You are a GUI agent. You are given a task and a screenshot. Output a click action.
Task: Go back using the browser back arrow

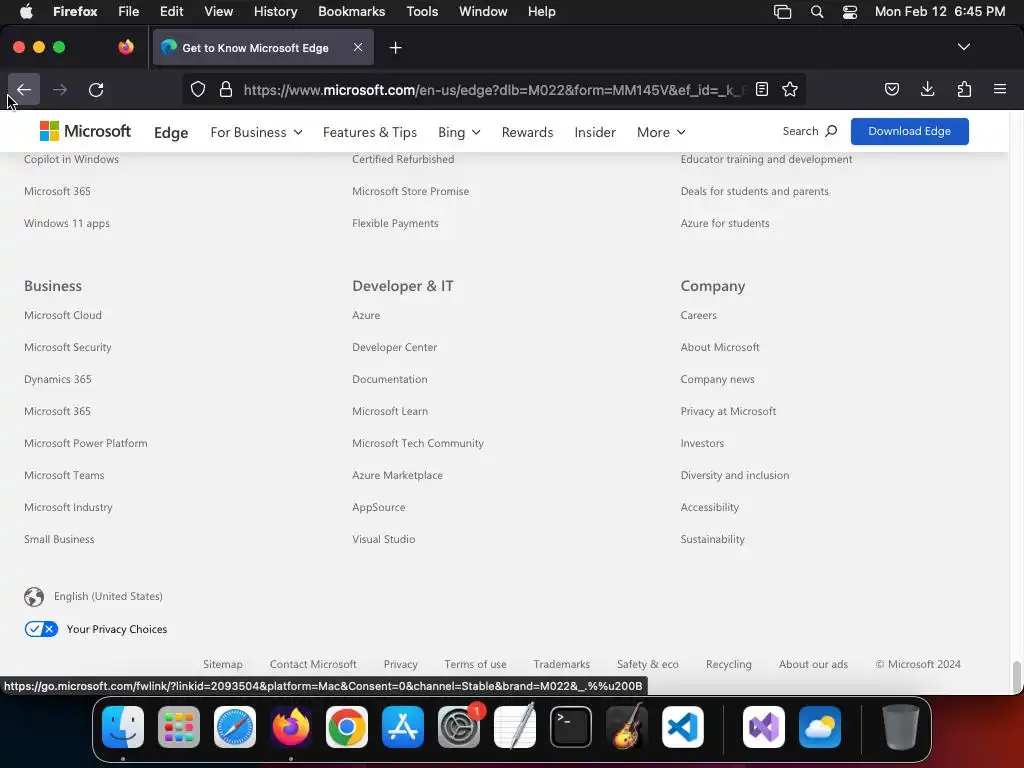tap(24, 89)
